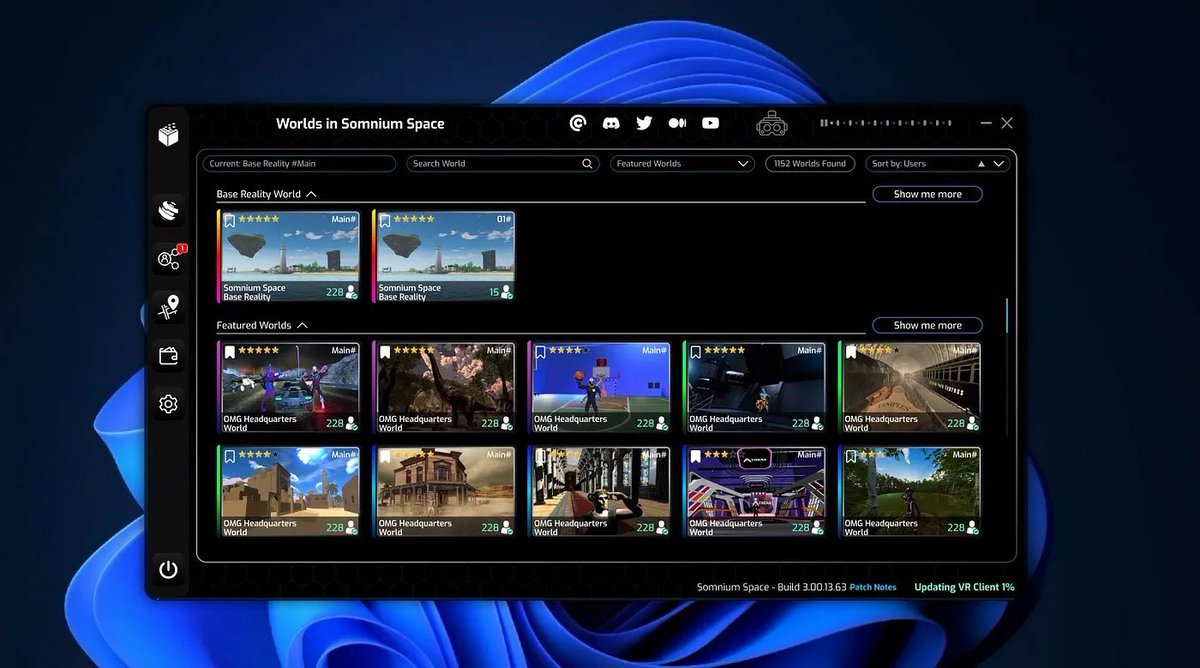Click the vertical scrollbar of the worlds list
Screen dimensions: 1200x668
[1007, 316]
